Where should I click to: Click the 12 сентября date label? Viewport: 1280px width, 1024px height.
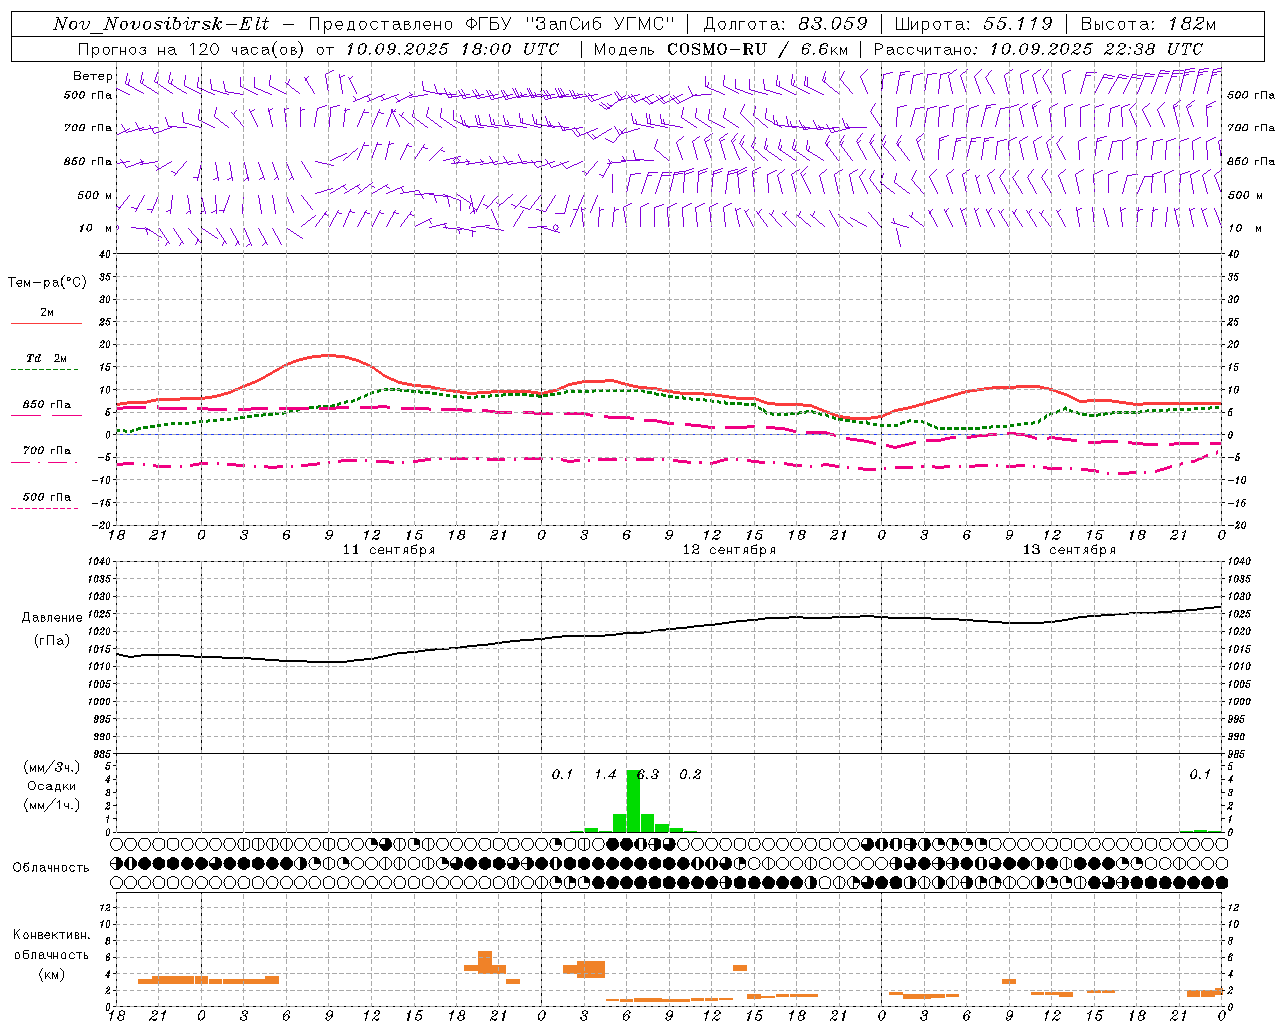point(728,550)
